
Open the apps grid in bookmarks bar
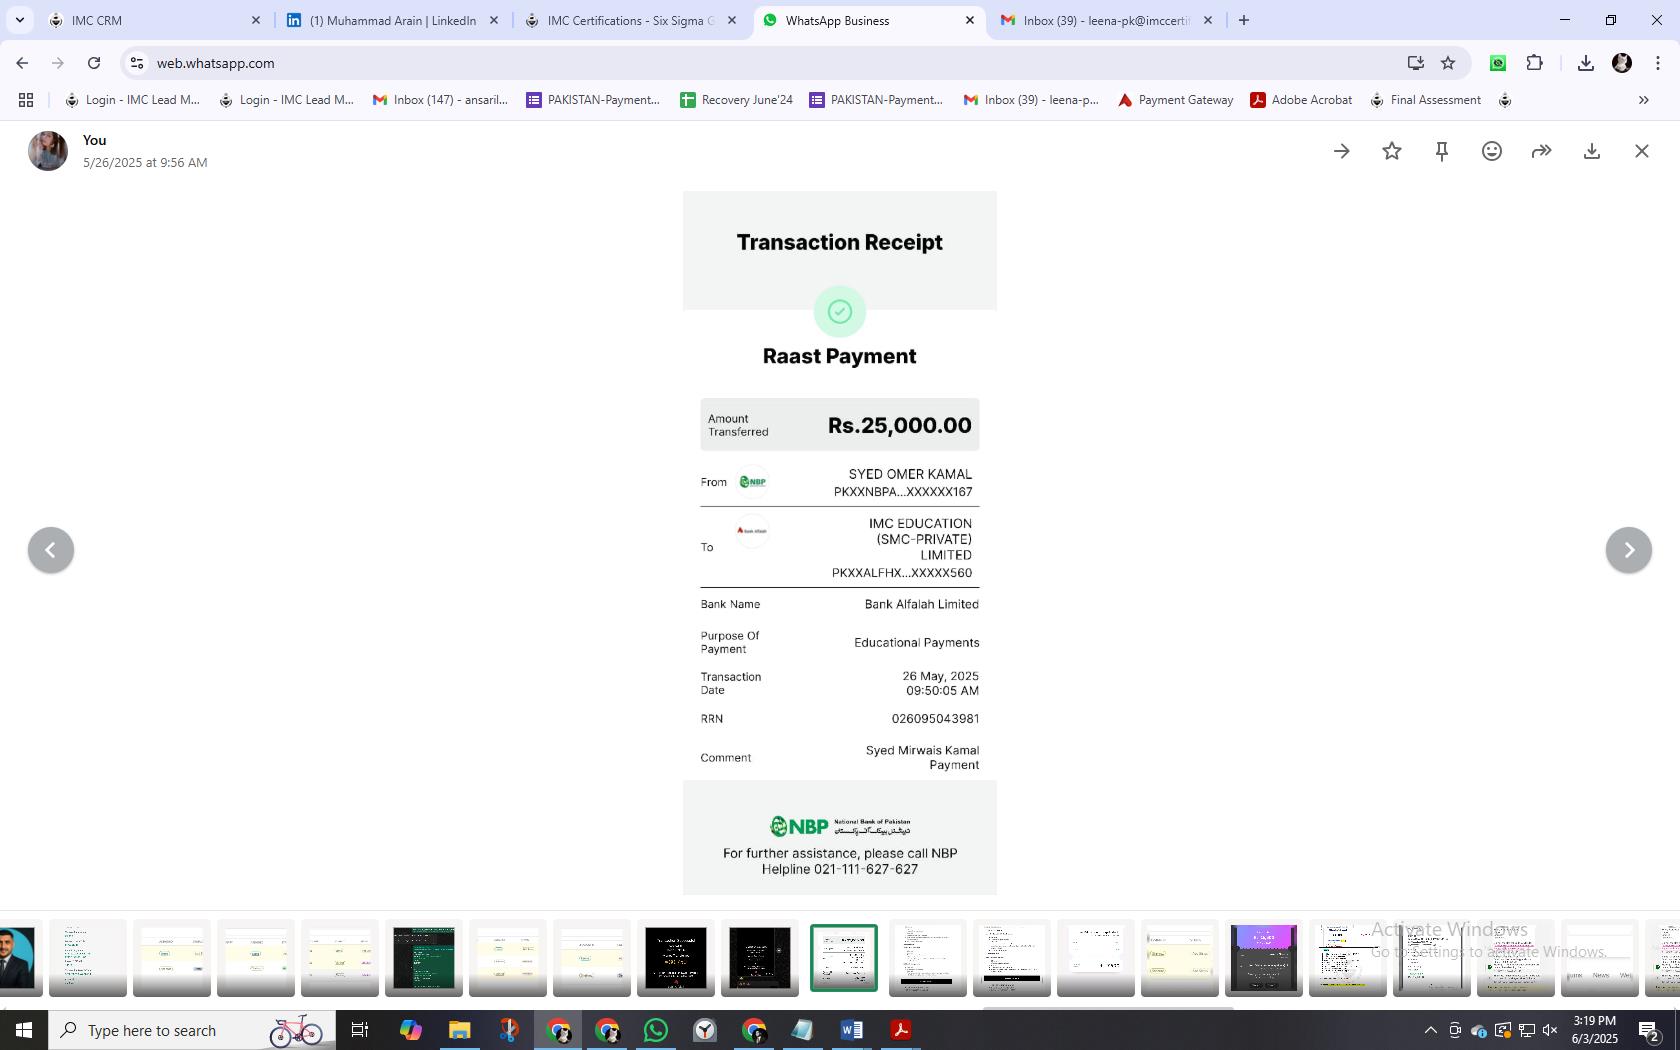pyautogui.click(x=26, y=100)
